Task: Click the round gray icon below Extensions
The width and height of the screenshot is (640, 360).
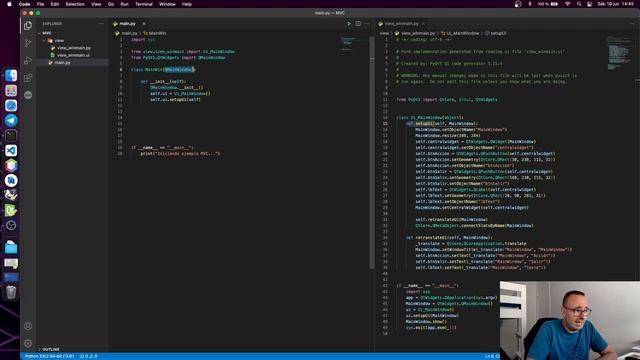Action: [28, 95]
